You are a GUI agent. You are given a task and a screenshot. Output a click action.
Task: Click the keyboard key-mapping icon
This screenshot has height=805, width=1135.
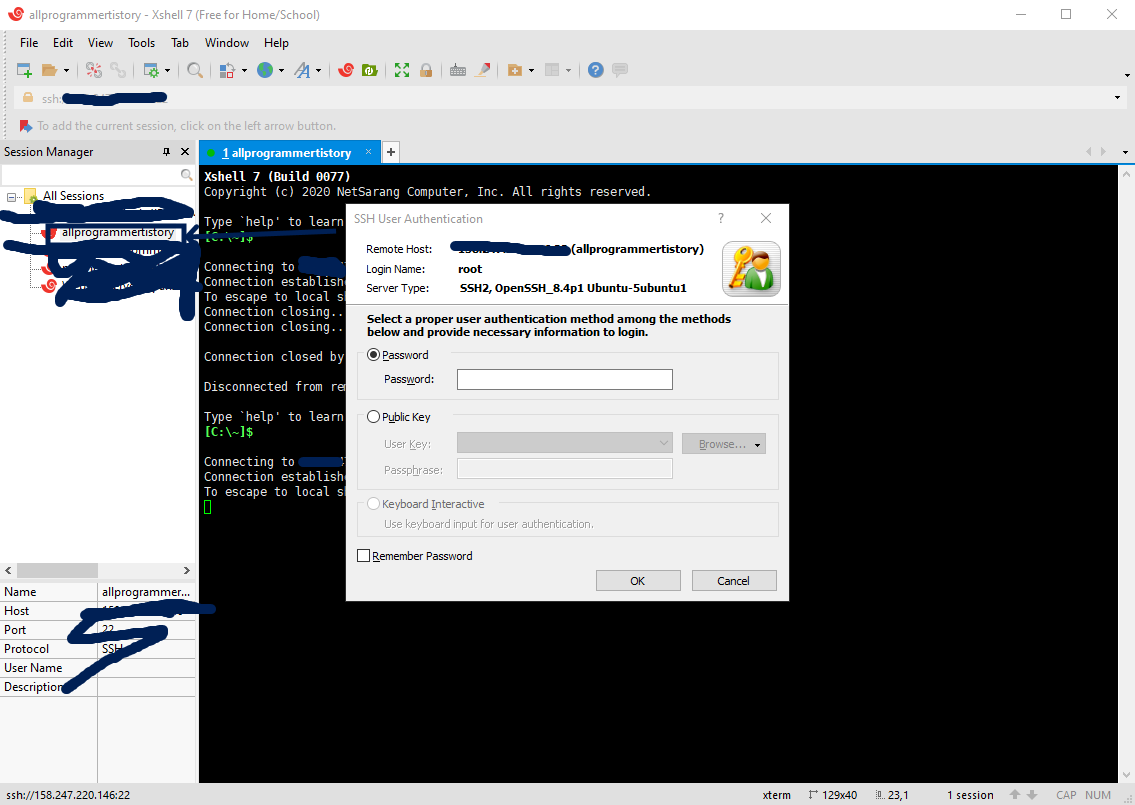click(457, 70)
